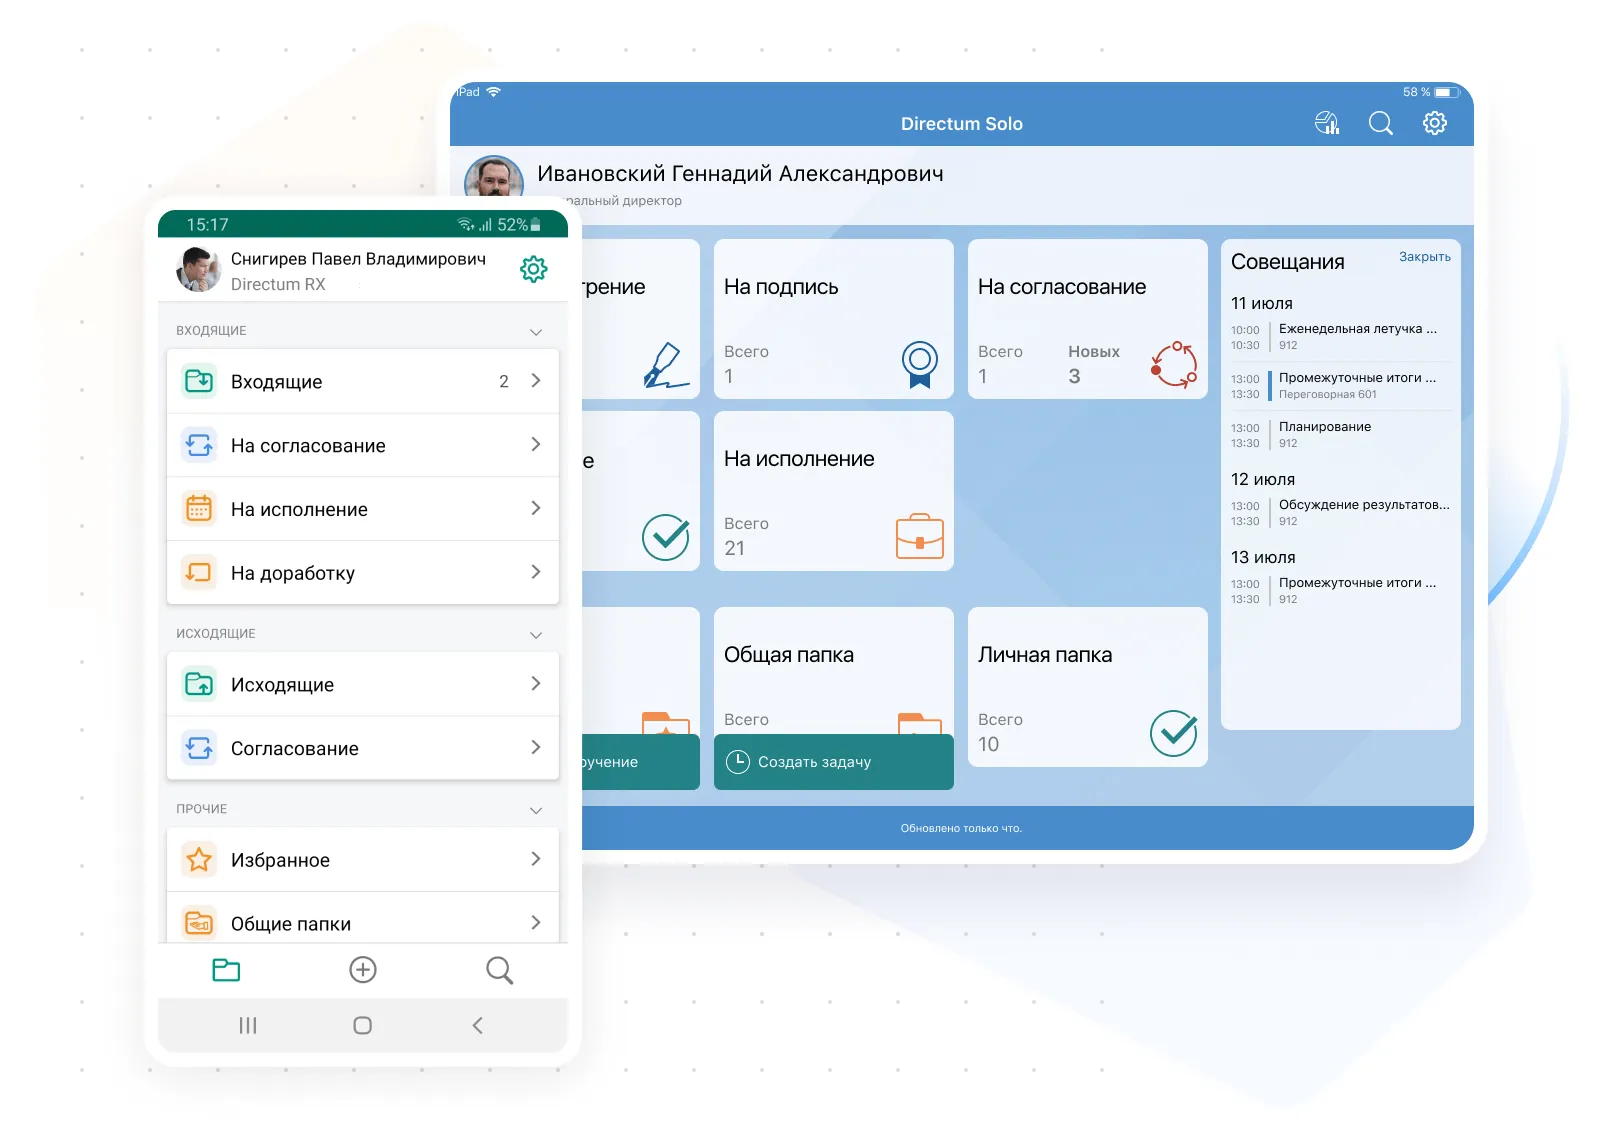This screenshot has width=1600, height=1140.
Task: Open the analytics chart icon in header
Action: click(x=1326, y=123)
